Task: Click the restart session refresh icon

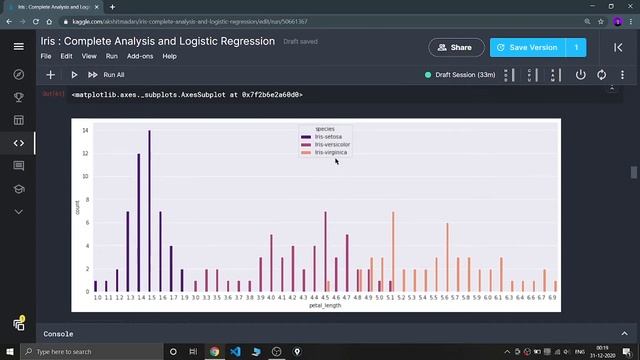Action: [x=601, y=75]
